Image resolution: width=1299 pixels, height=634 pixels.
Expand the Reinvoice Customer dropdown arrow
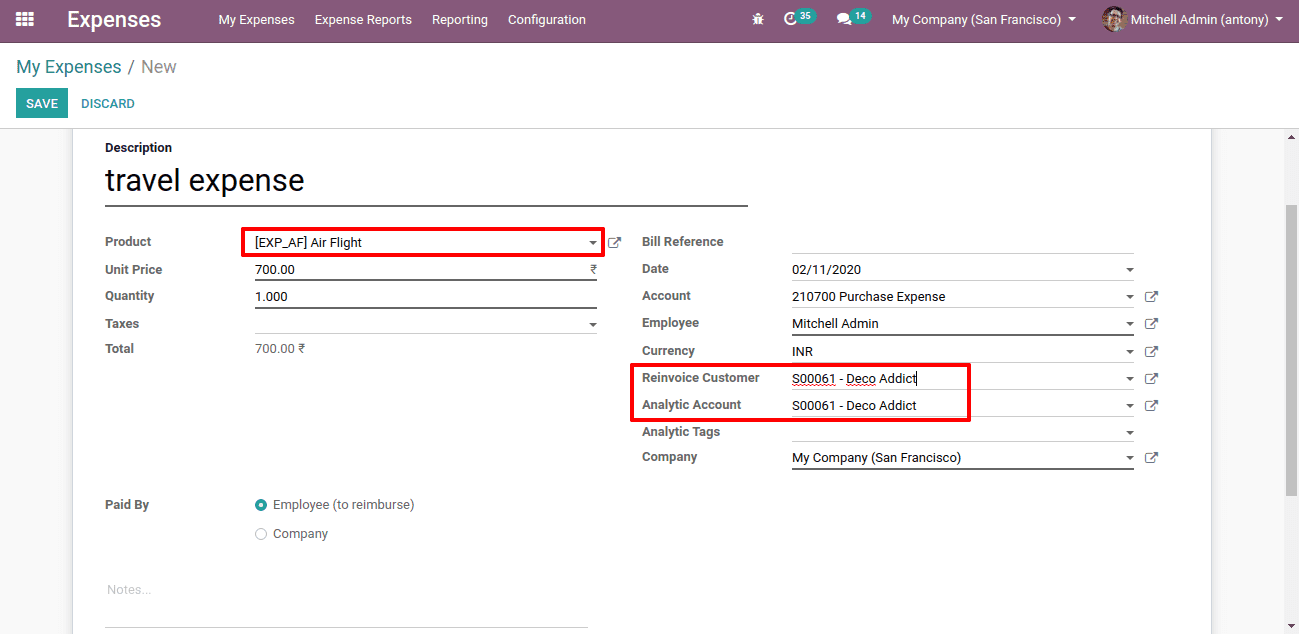pos(1129,379)
